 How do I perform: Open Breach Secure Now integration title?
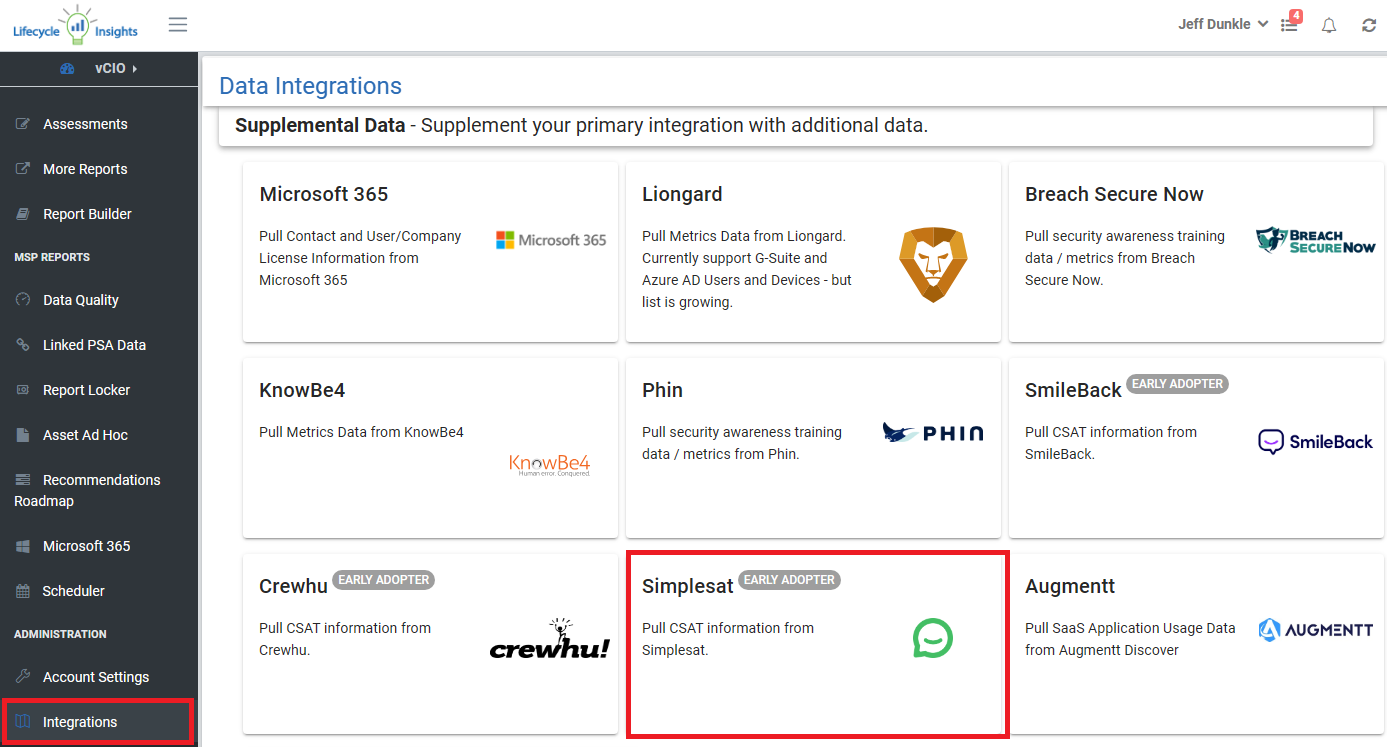(1114, 194)
